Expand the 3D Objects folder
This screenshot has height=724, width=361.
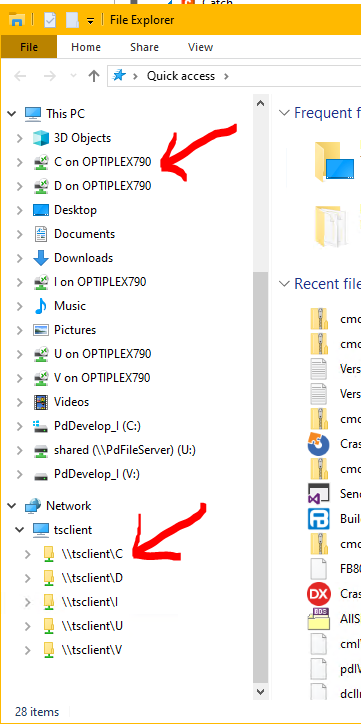19,138
